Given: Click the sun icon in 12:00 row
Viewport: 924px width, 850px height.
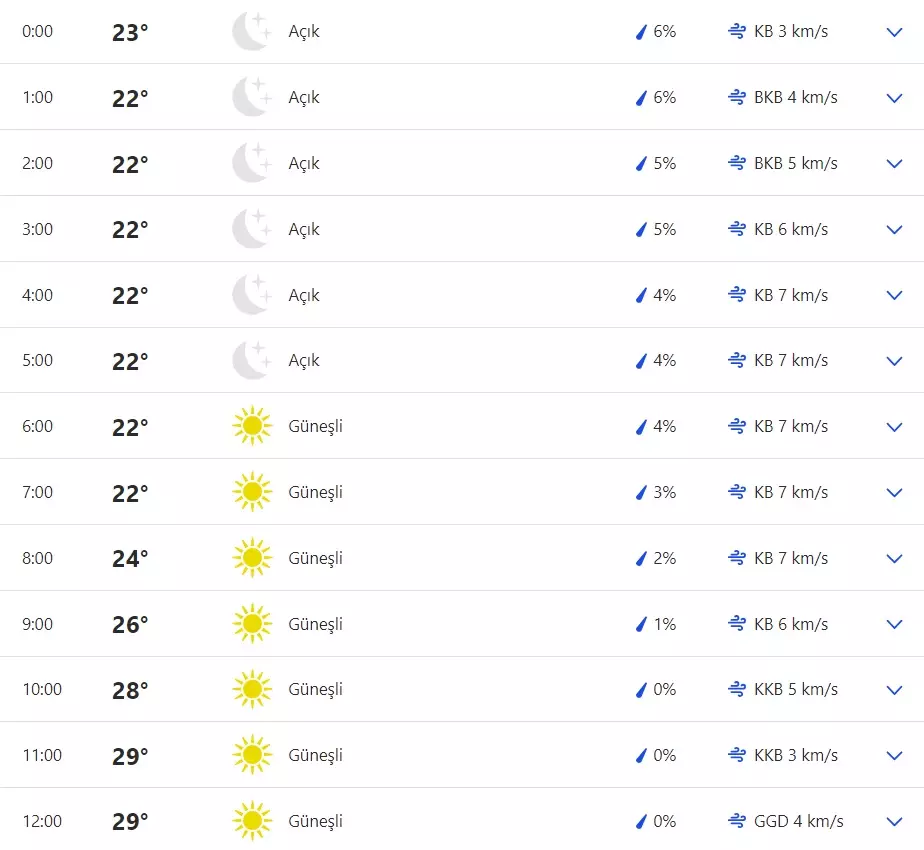Looking at the screenshot, I should [252, 821].
